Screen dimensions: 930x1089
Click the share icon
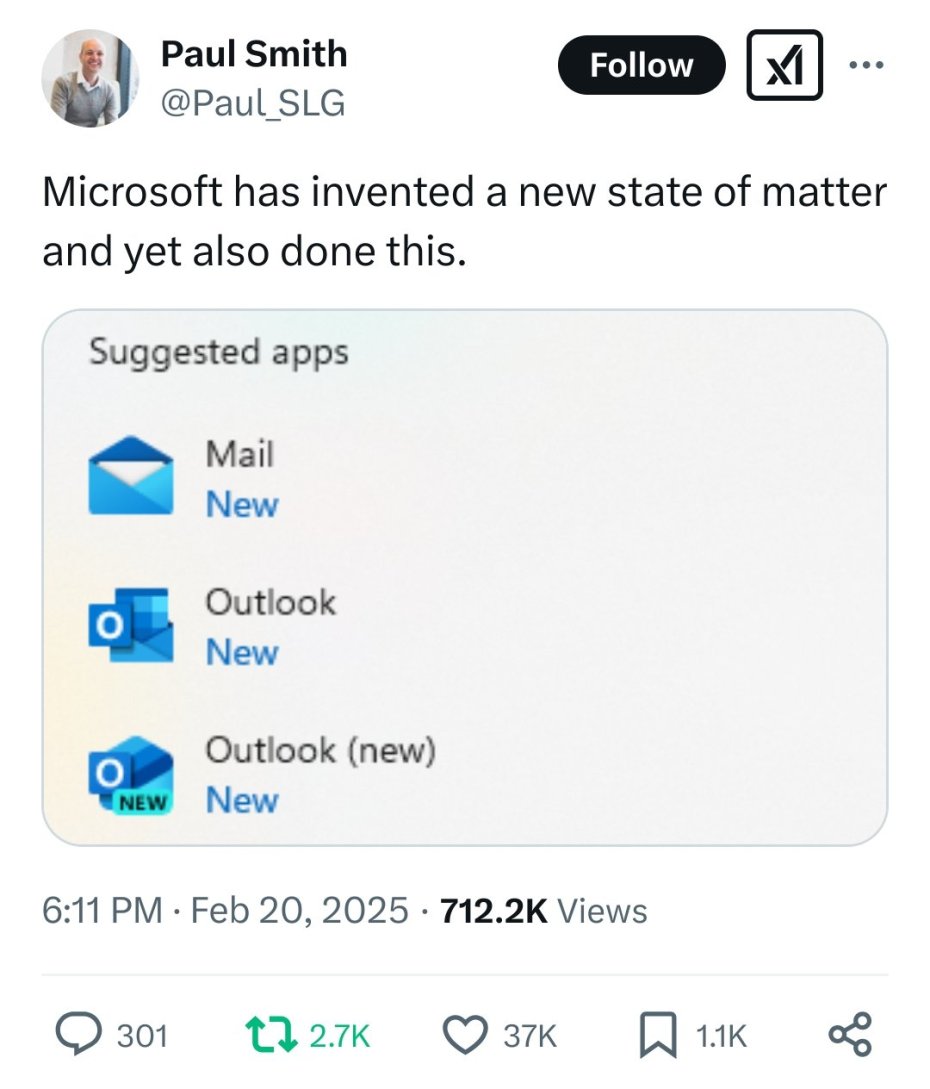(851, 1035)
